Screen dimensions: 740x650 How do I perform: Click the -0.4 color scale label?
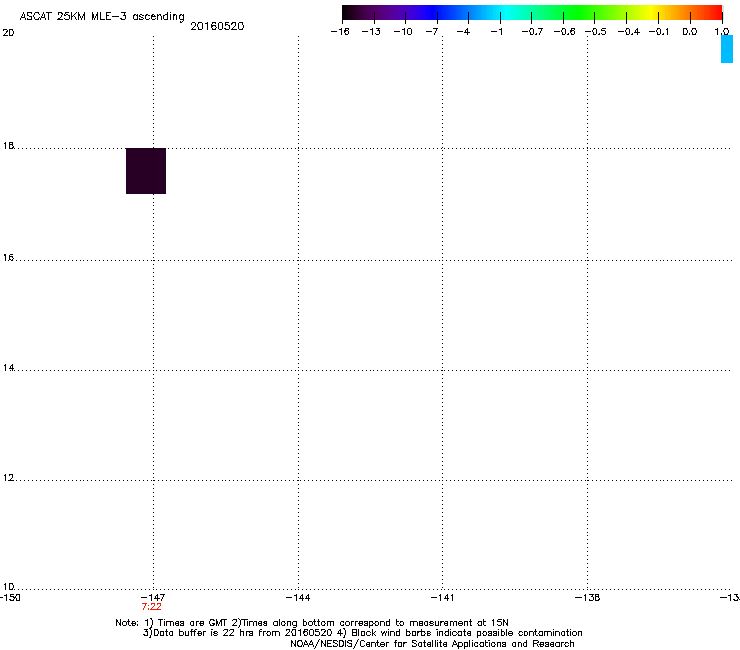coord(629,32)
